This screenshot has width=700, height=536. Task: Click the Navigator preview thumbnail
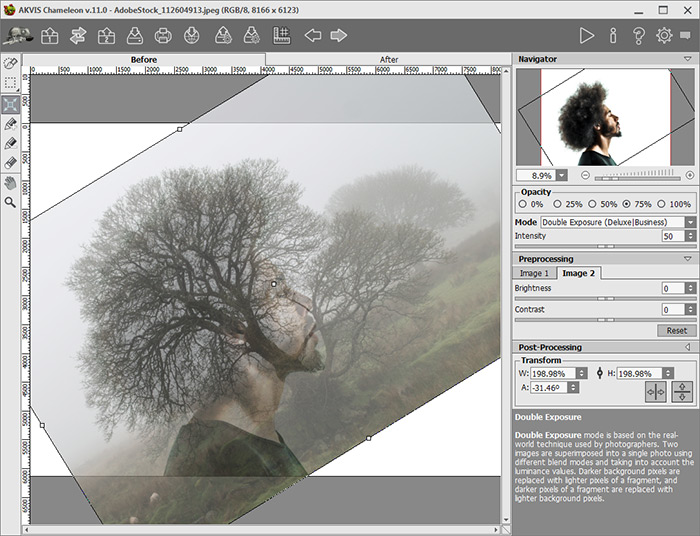click(x=605, y=117)
